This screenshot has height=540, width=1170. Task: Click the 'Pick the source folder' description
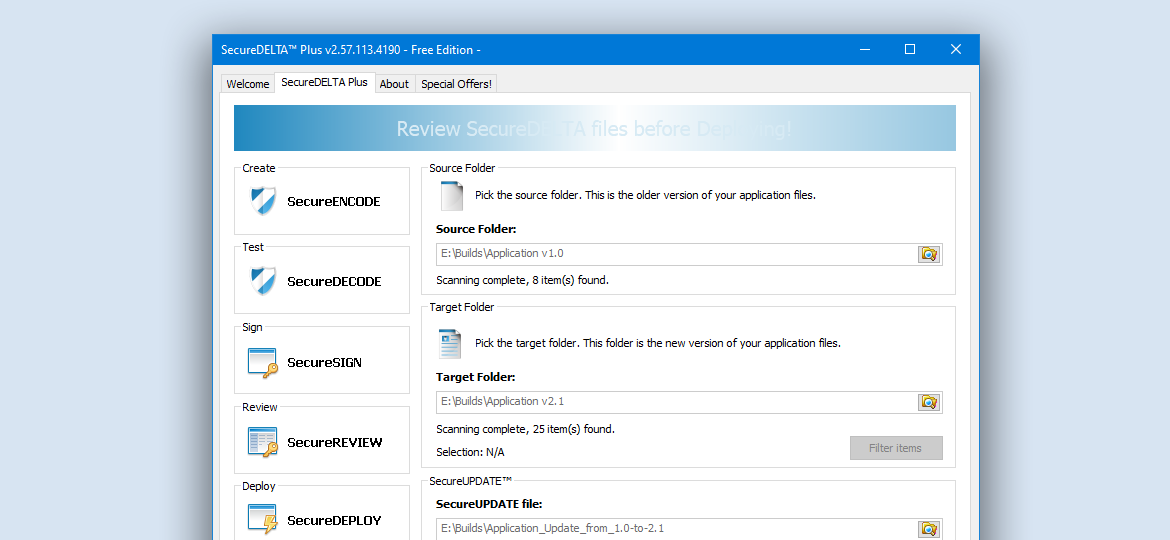point(645,195)
